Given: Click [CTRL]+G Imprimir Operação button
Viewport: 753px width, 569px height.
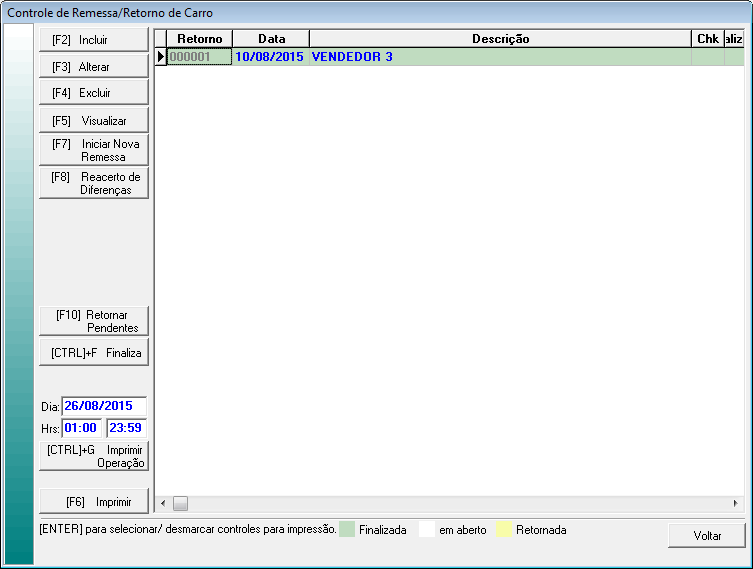Looking at the screenshot, I should click(93, 456).
